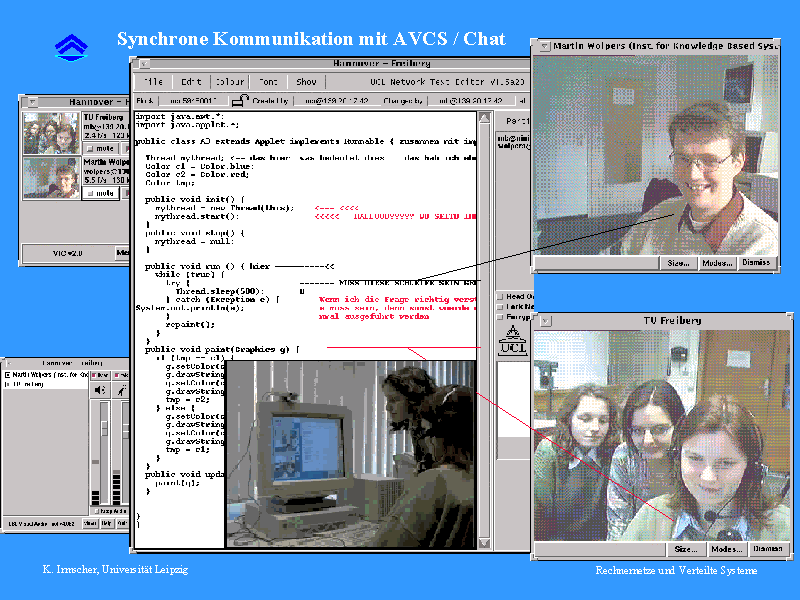Click the editor scrollbar up arrow
This screenshot has height=600, width=800.
point(484,118)
